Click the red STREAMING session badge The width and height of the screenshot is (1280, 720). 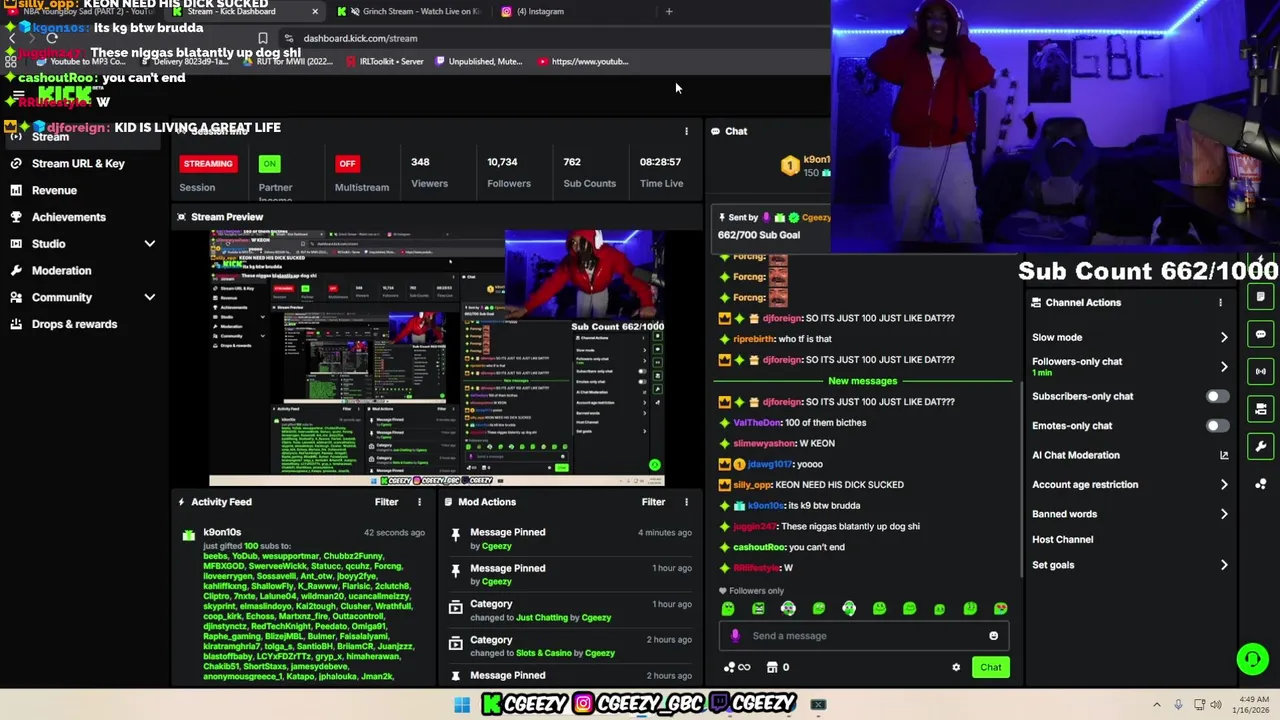[x=208, y=163]
